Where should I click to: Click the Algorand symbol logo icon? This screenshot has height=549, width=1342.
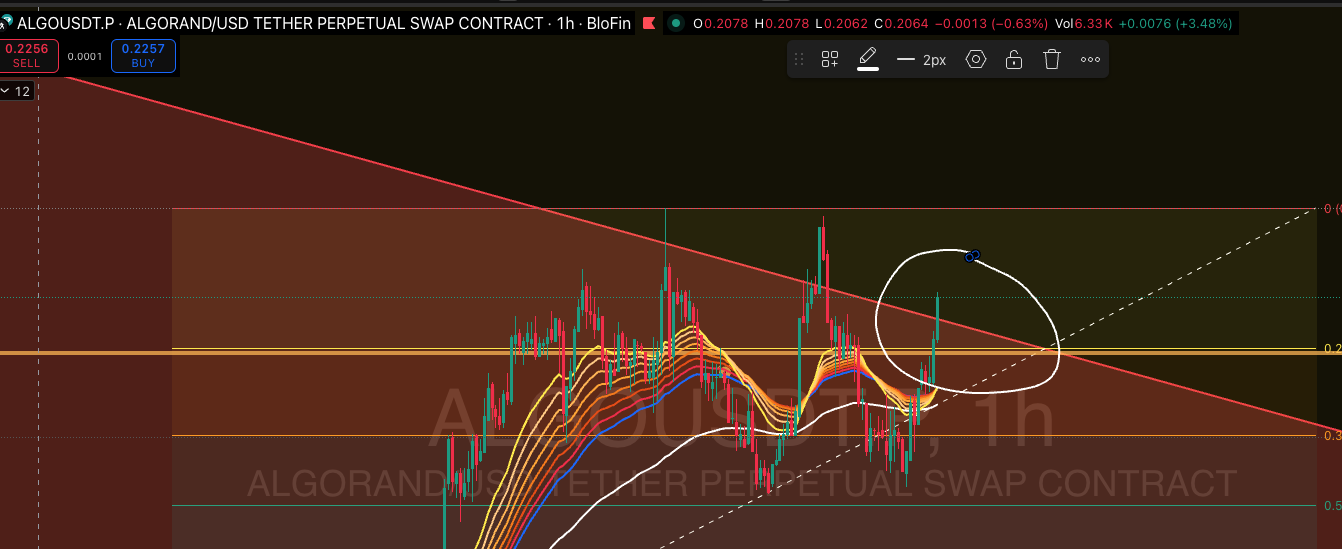click(7, 21)
